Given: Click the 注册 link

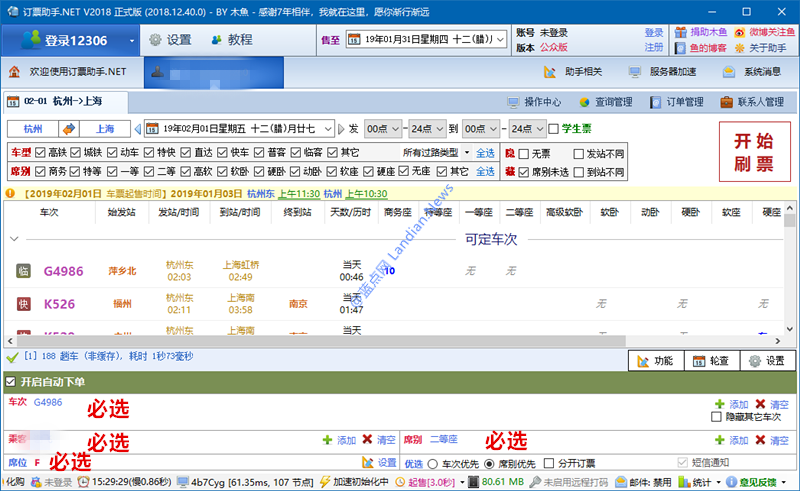Looking at the screenshot, I should point(653,47).
